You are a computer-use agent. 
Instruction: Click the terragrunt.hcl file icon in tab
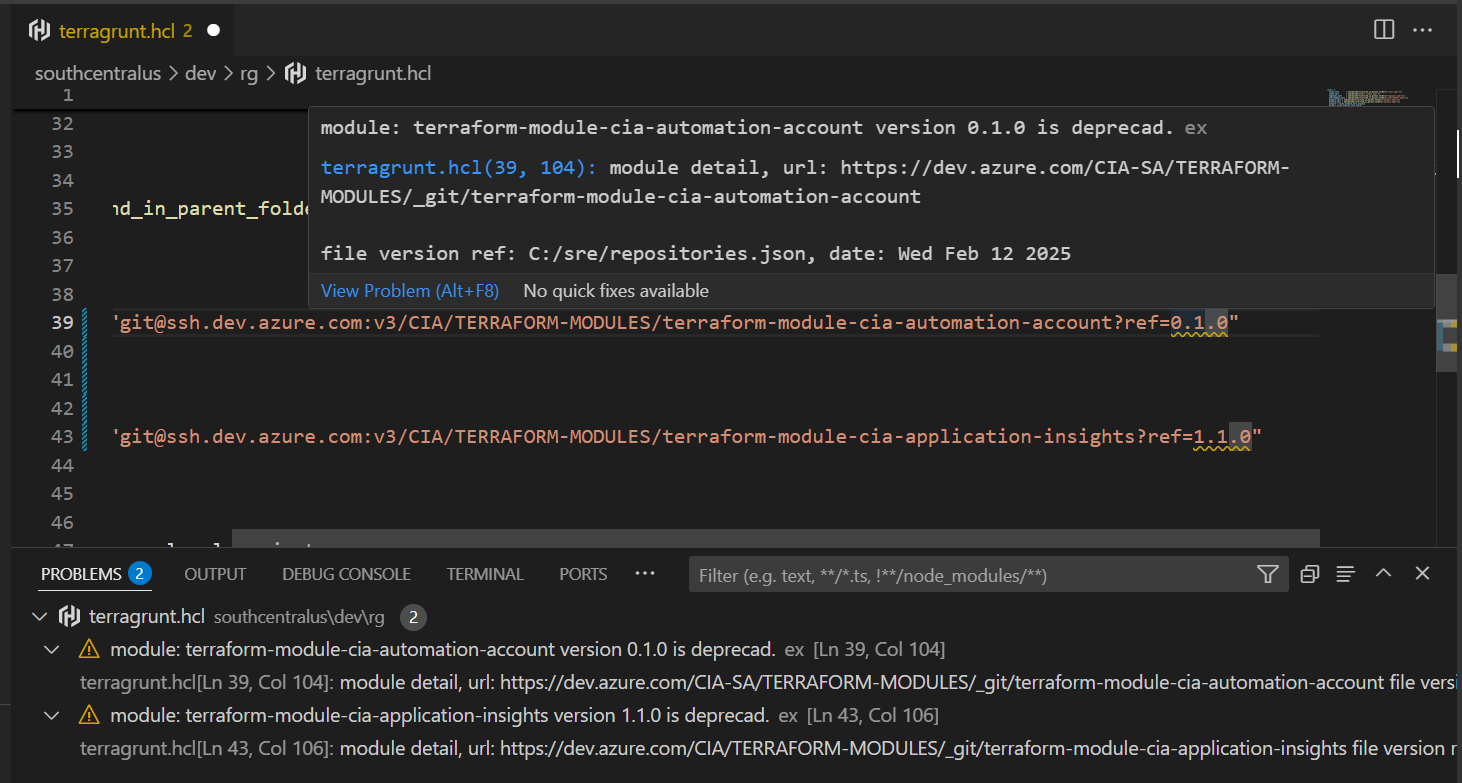click(39, 30)
